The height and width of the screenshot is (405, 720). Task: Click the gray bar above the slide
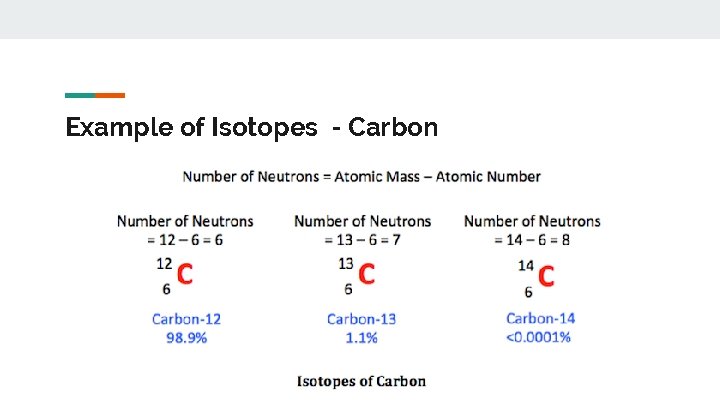pyautogui.click(x=360, y=19)
